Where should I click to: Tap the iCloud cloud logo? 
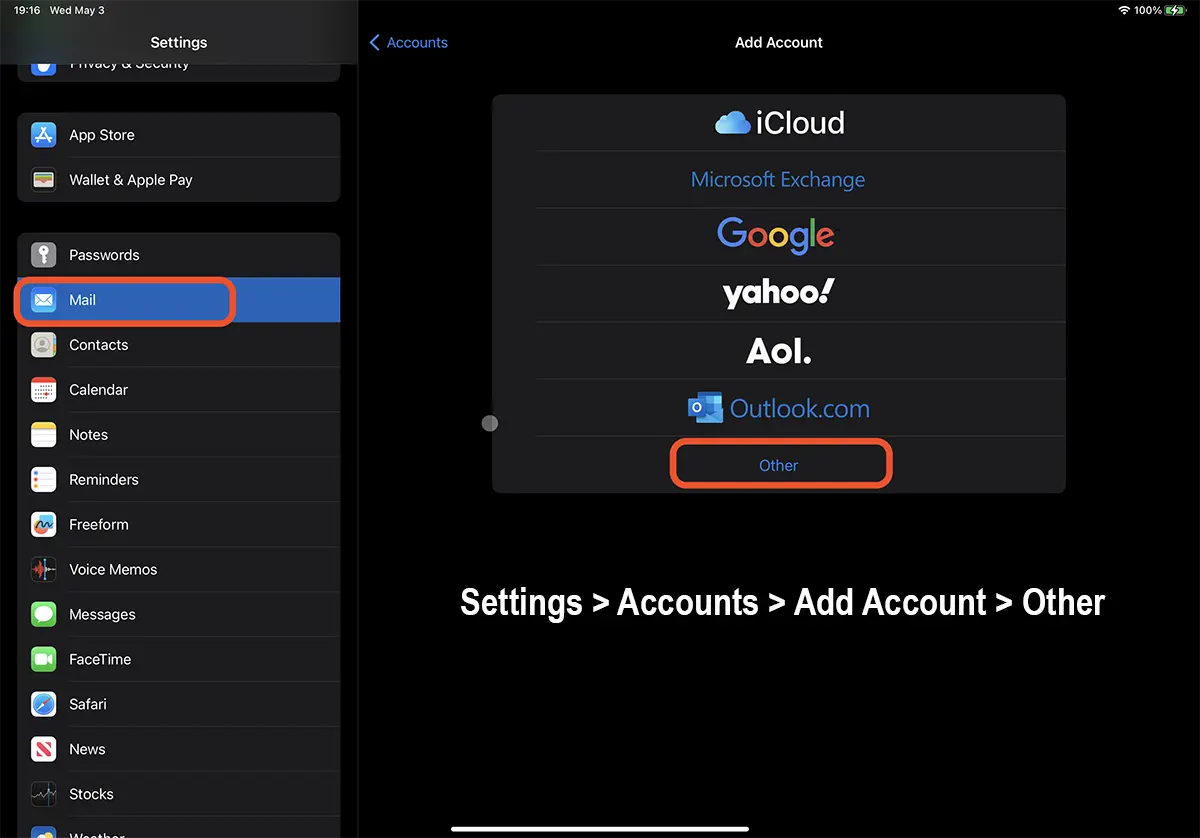point(733,122)
